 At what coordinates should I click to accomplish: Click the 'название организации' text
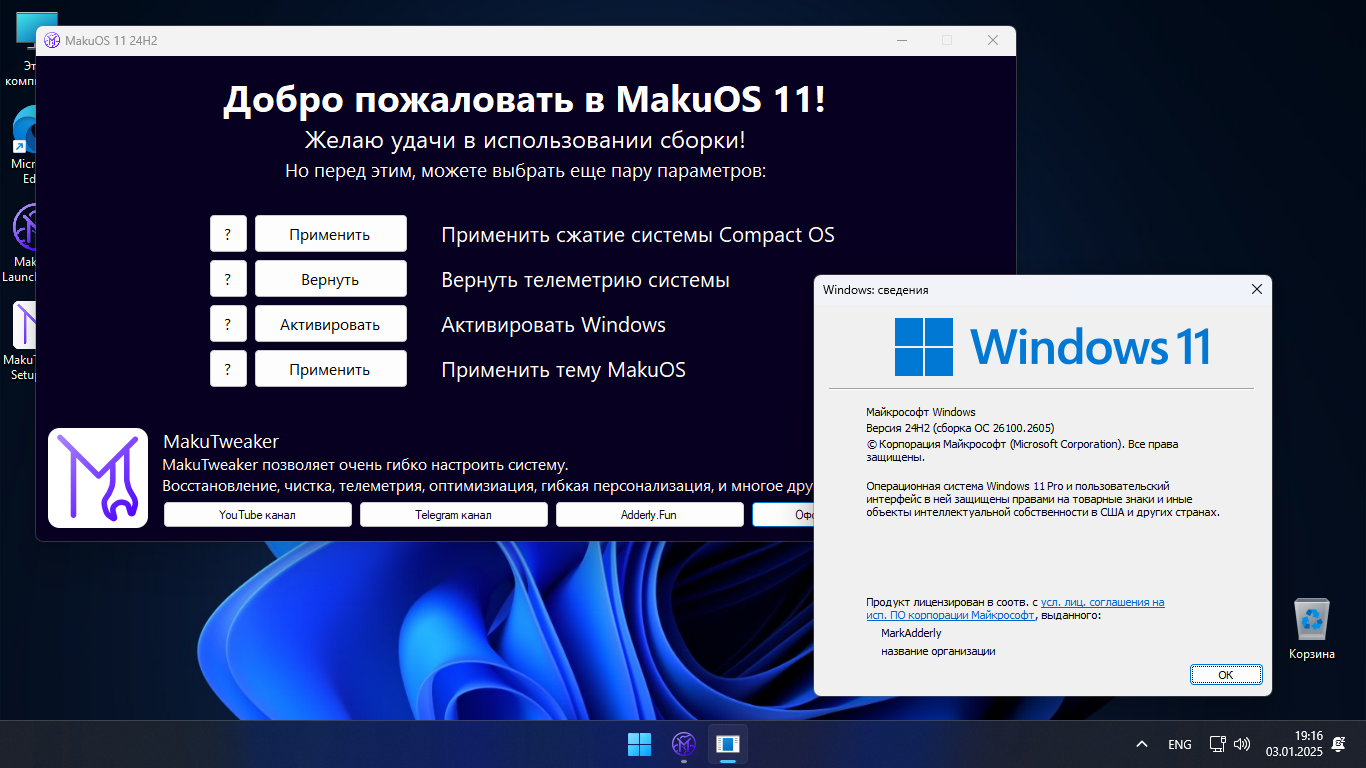click(x=938, y=651)
